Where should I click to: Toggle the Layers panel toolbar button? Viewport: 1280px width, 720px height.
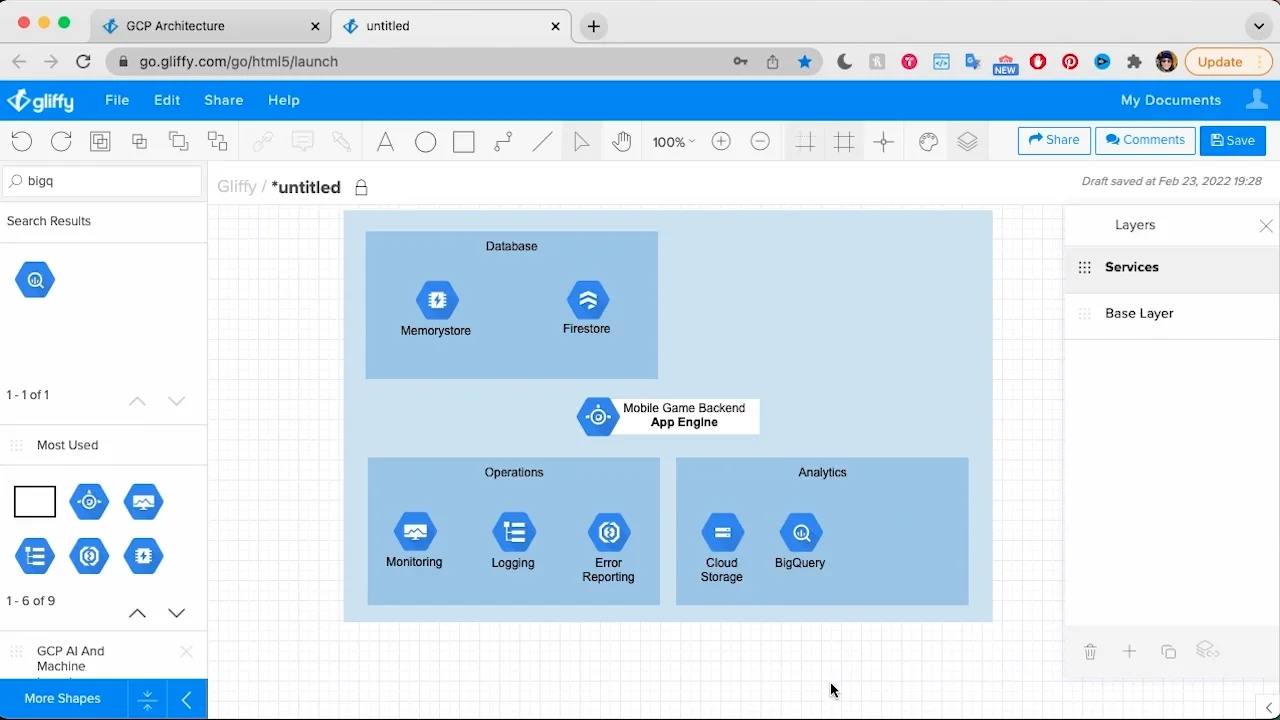[967, 142]
